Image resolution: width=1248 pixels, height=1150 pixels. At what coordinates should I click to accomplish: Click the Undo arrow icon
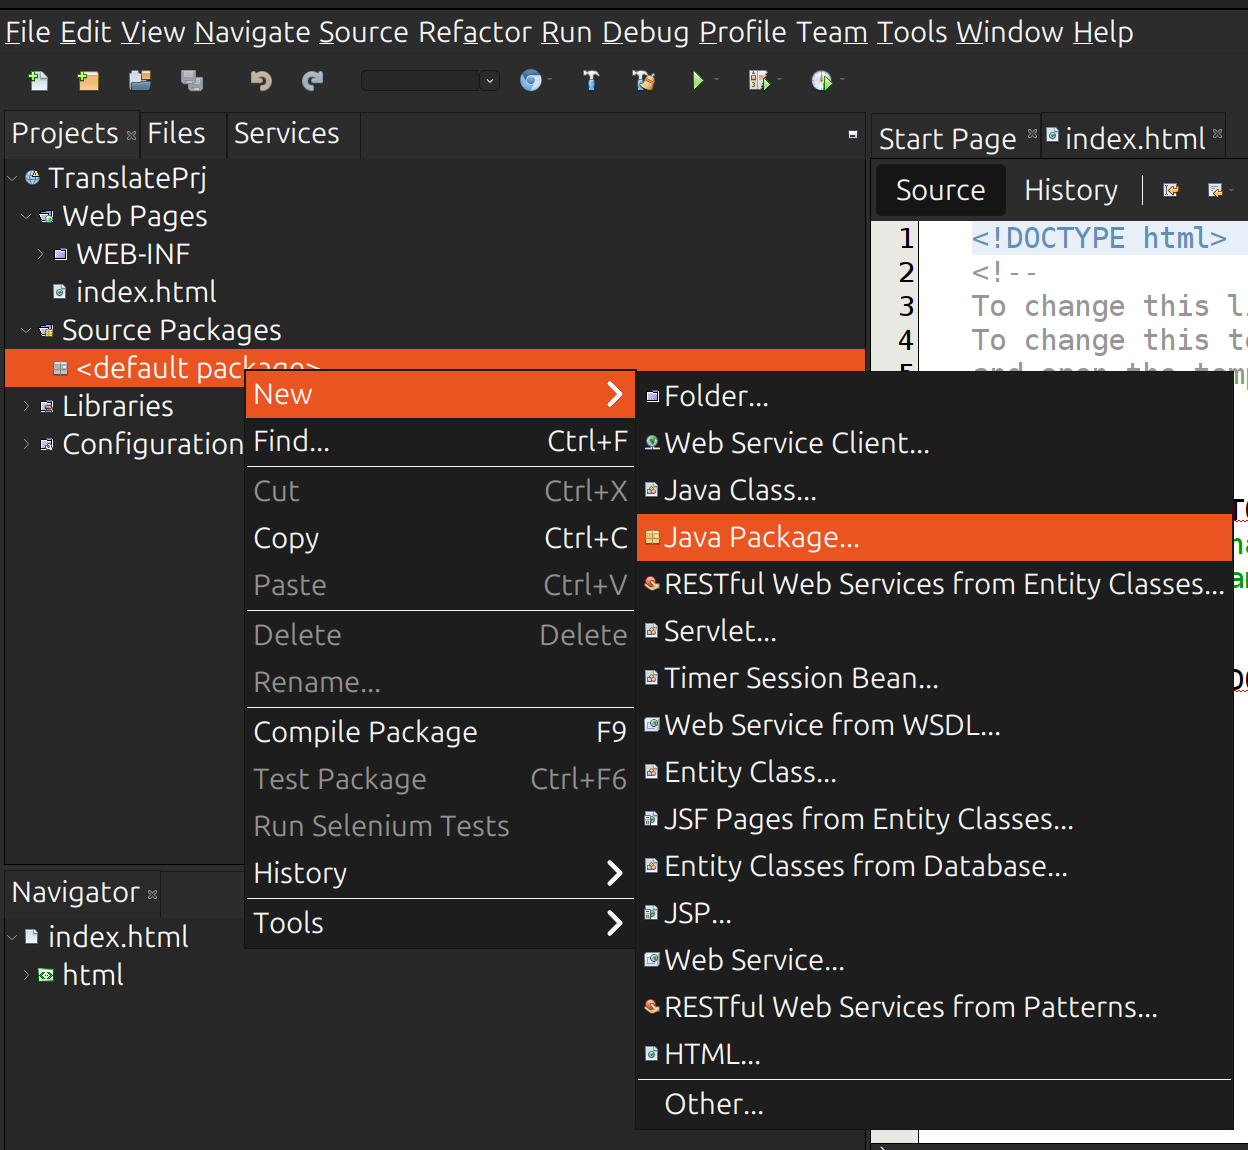(261, 81)
